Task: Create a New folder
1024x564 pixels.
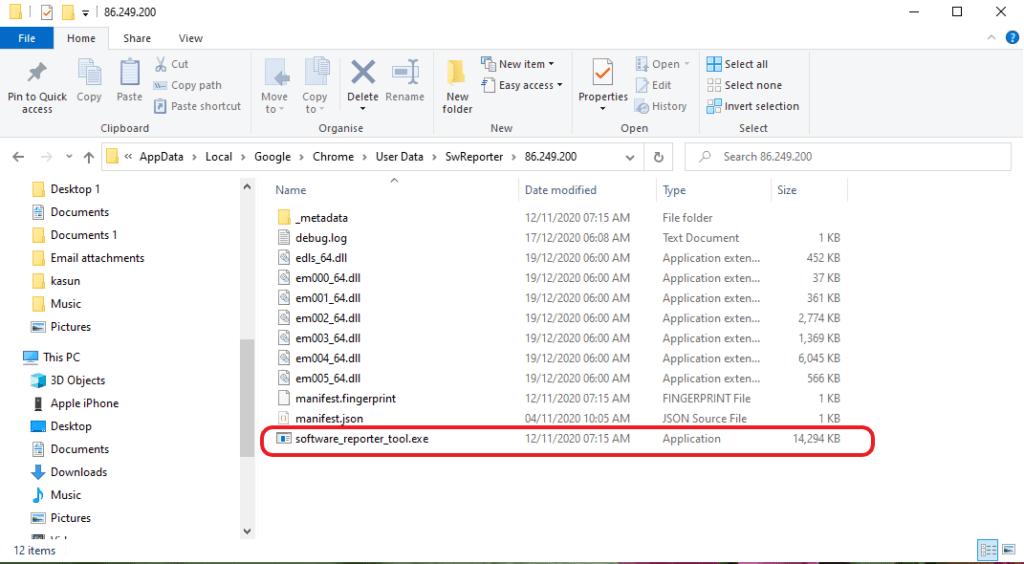Action: coord(457,86)
